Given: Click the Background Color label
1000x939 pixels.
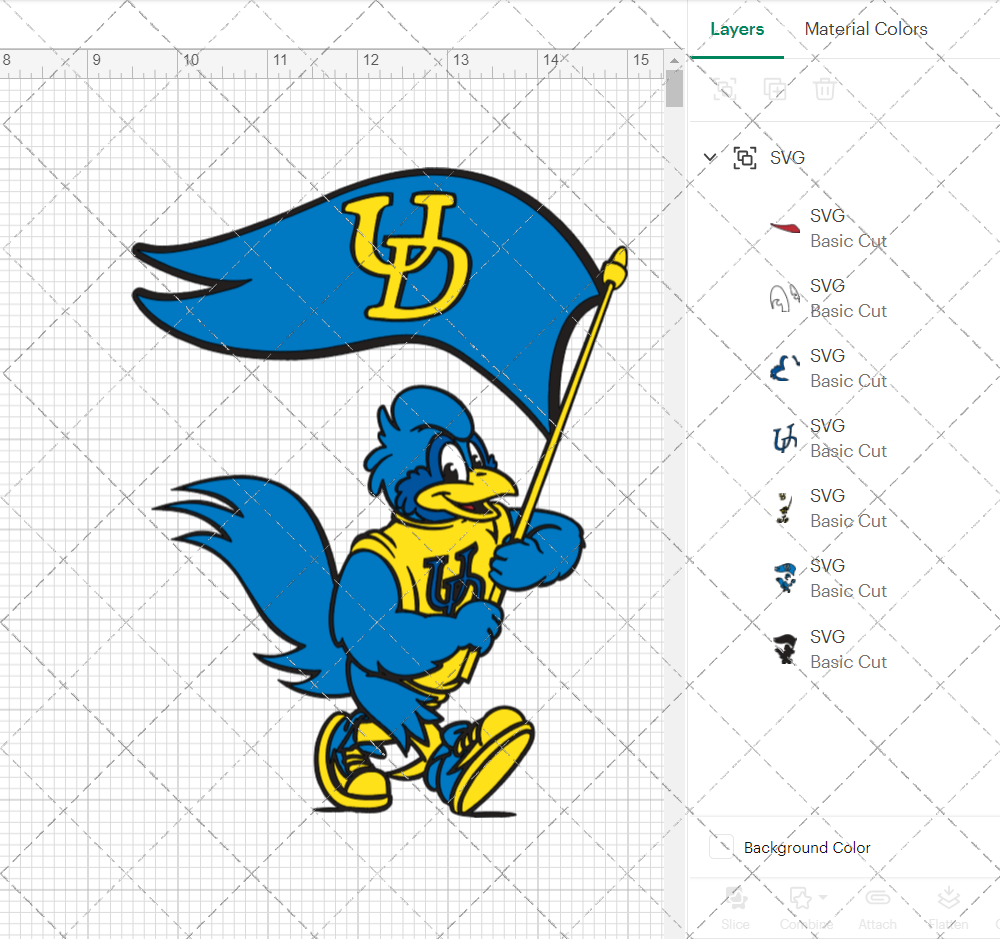Looking at the screenshot, I should coord(807,848).
